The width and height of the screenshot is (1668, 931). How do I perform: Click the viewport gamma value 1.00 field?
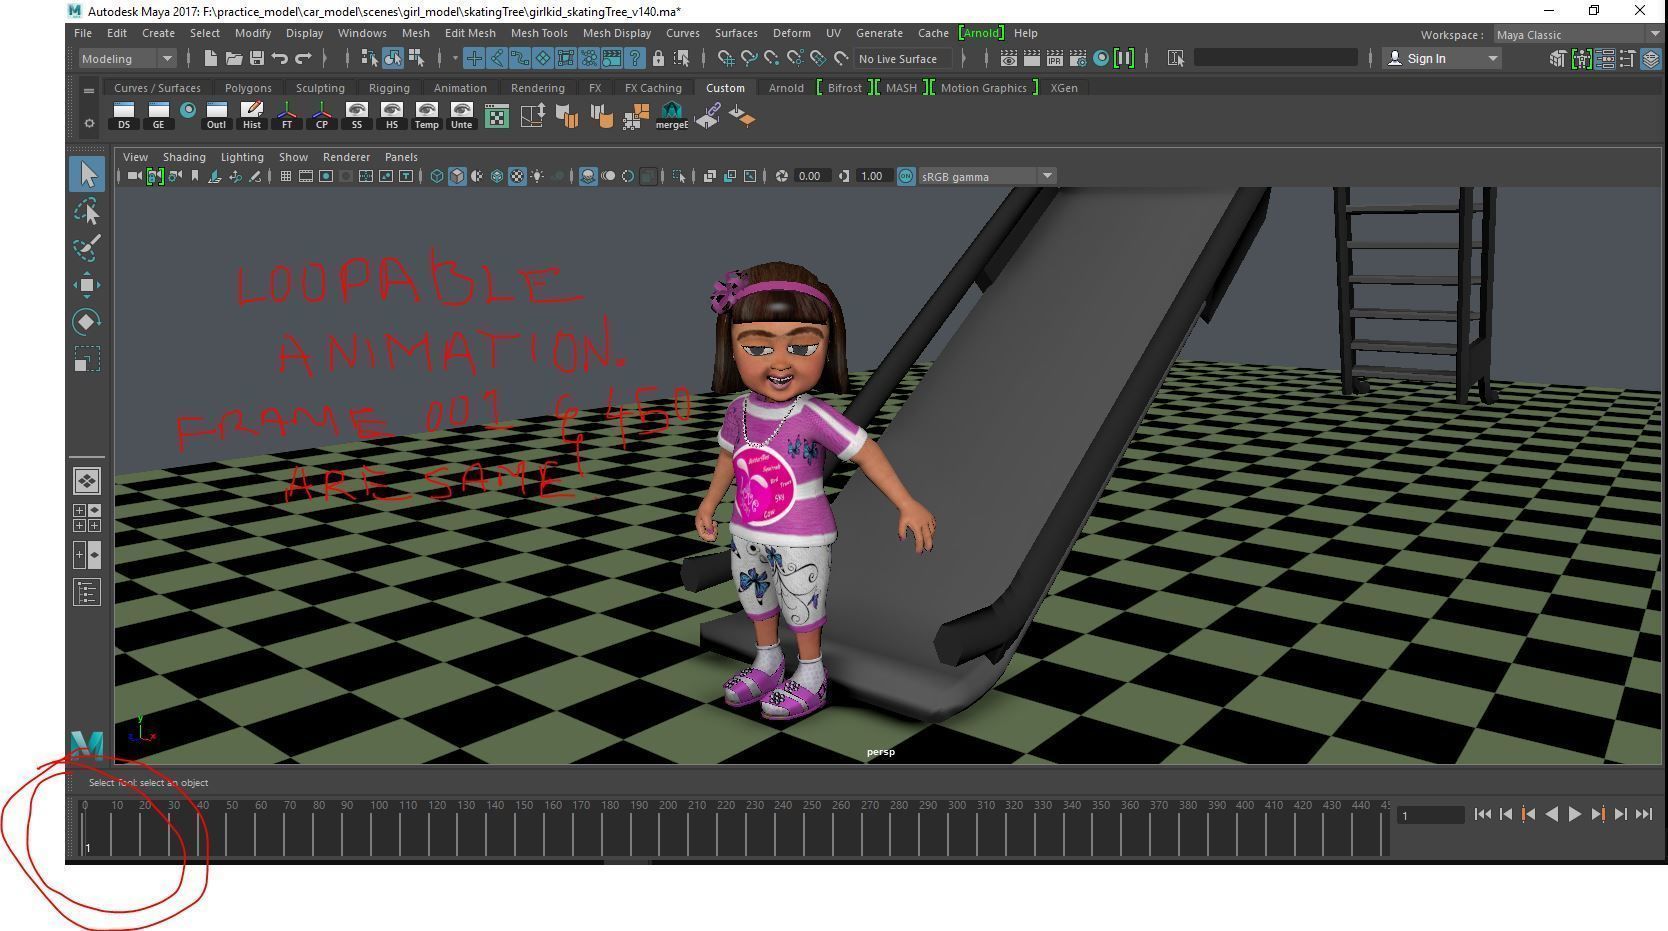(x=872, y=177)
